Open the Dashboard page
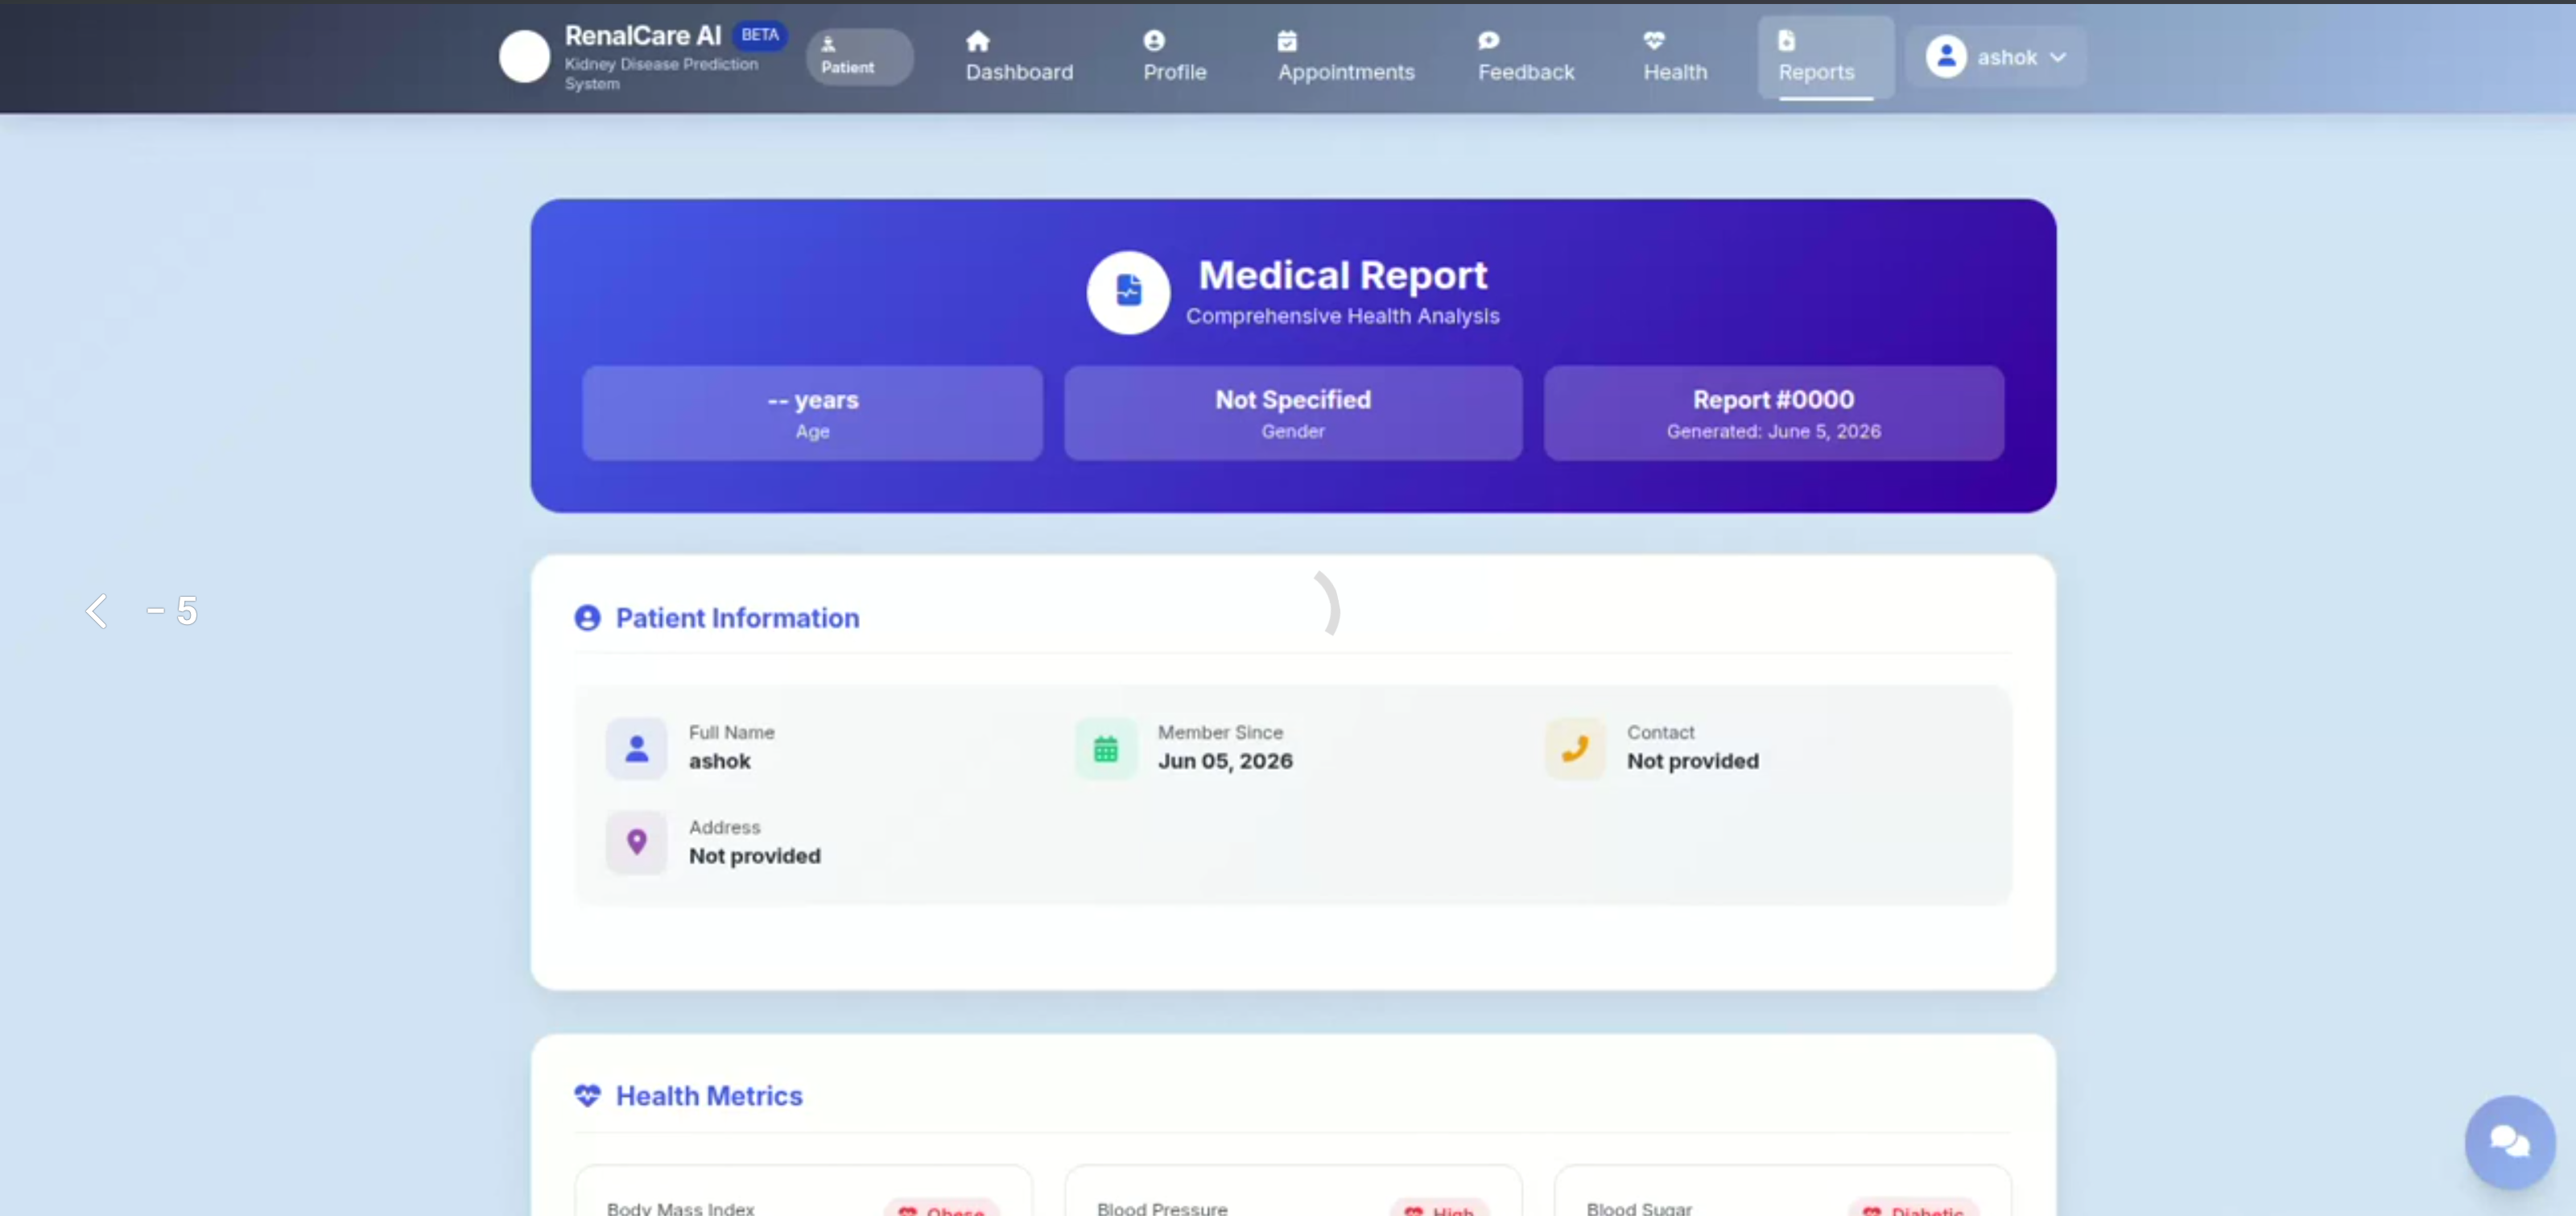The width and height of the screenshot is (2576, 1216). pyautogui.click(x=1019, y=57)
